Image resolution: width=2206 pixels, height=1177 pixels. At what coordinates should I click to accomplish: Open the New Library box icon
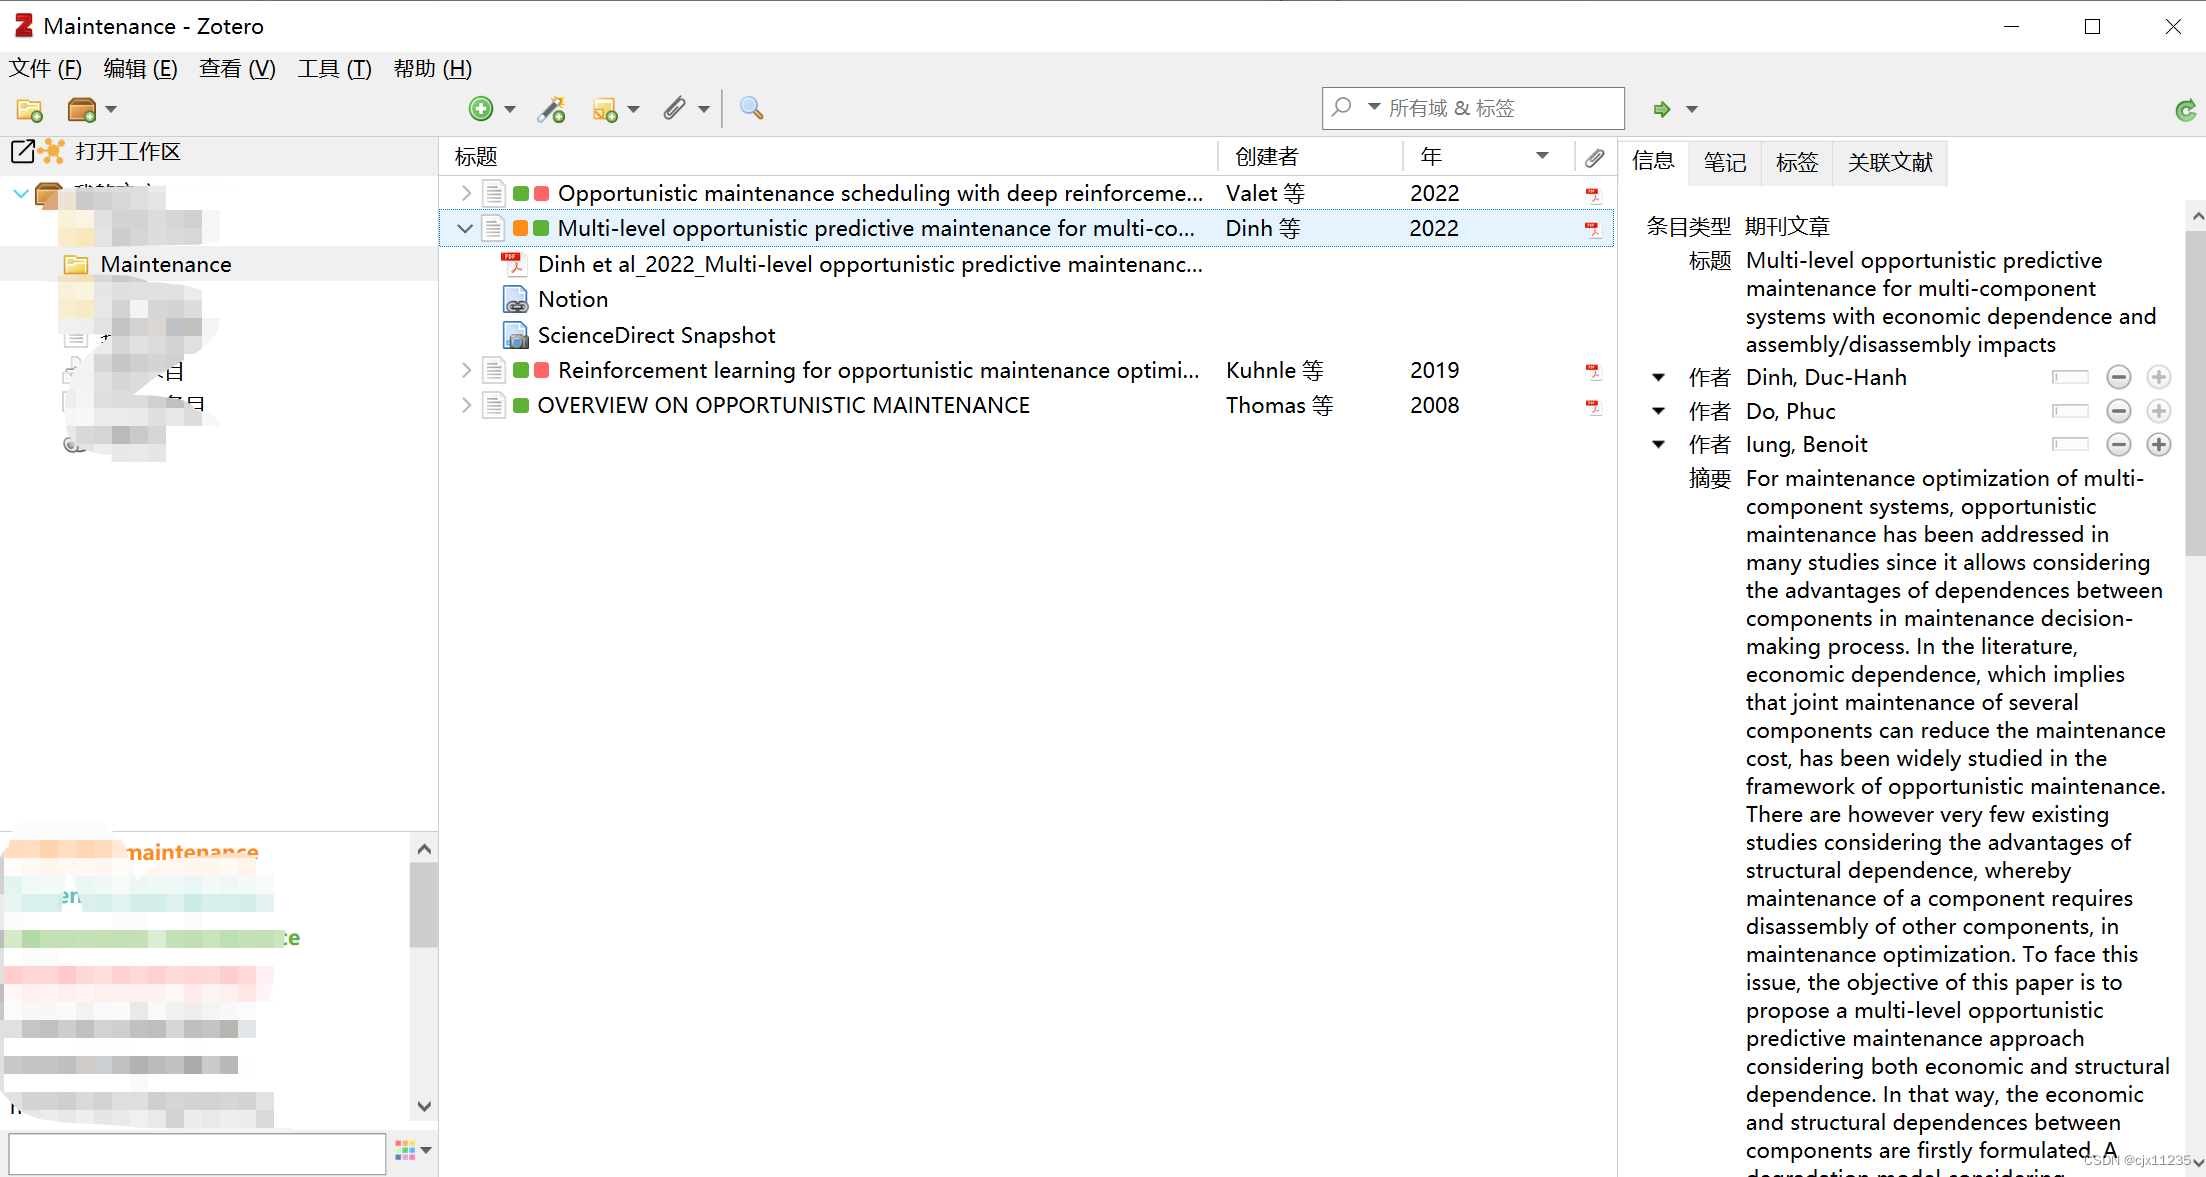pos(81,109)
